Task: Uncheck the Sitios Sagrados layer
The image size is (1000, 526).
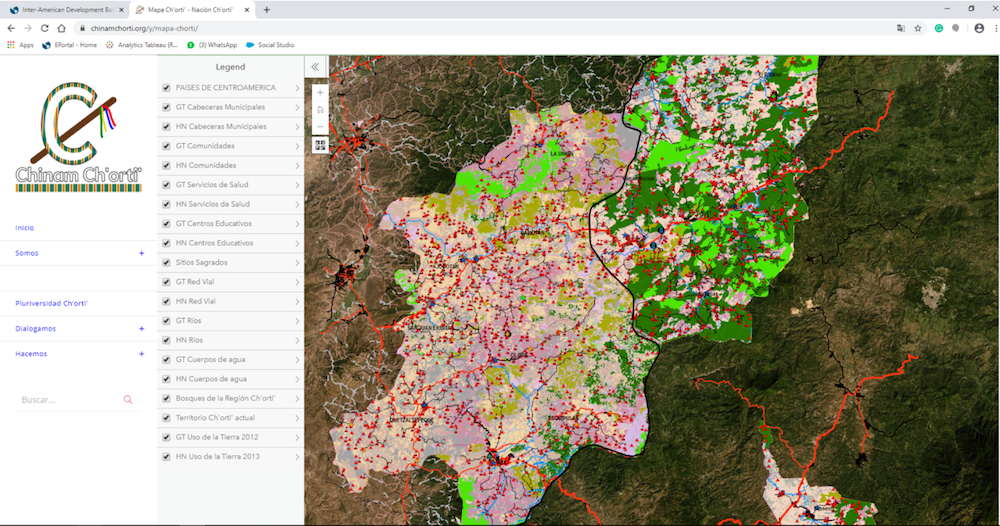Action: 166,262
